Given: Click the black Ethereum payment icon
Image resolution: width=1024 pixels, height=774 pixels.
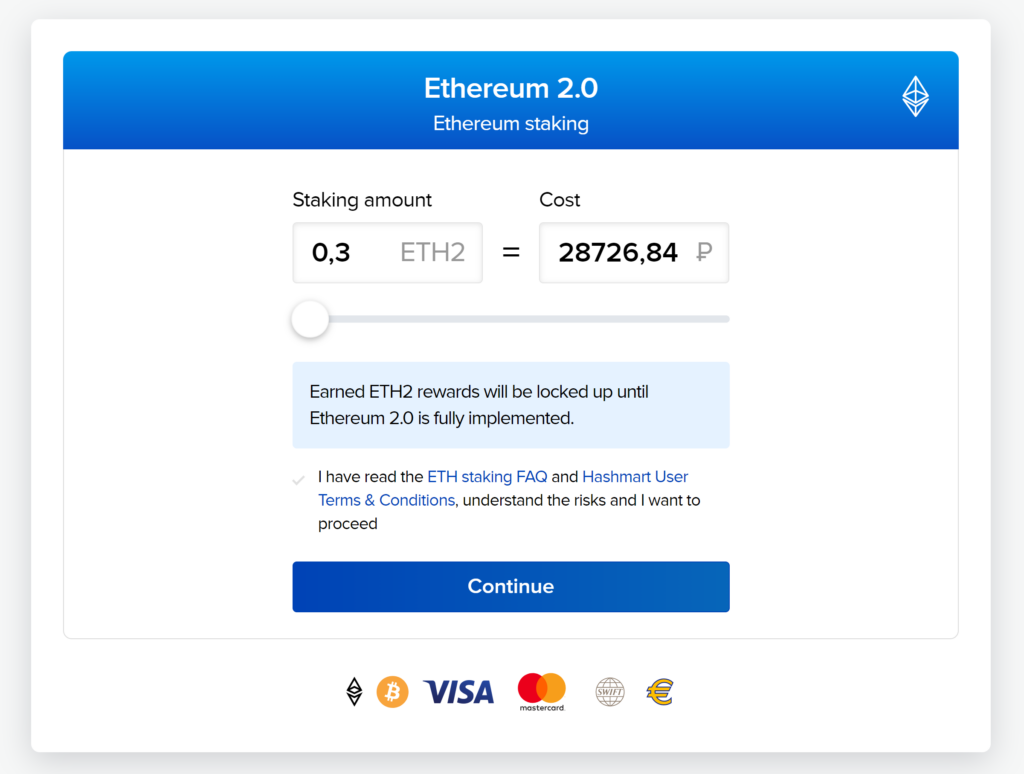Looking at the screenshot, I should 354,692.
